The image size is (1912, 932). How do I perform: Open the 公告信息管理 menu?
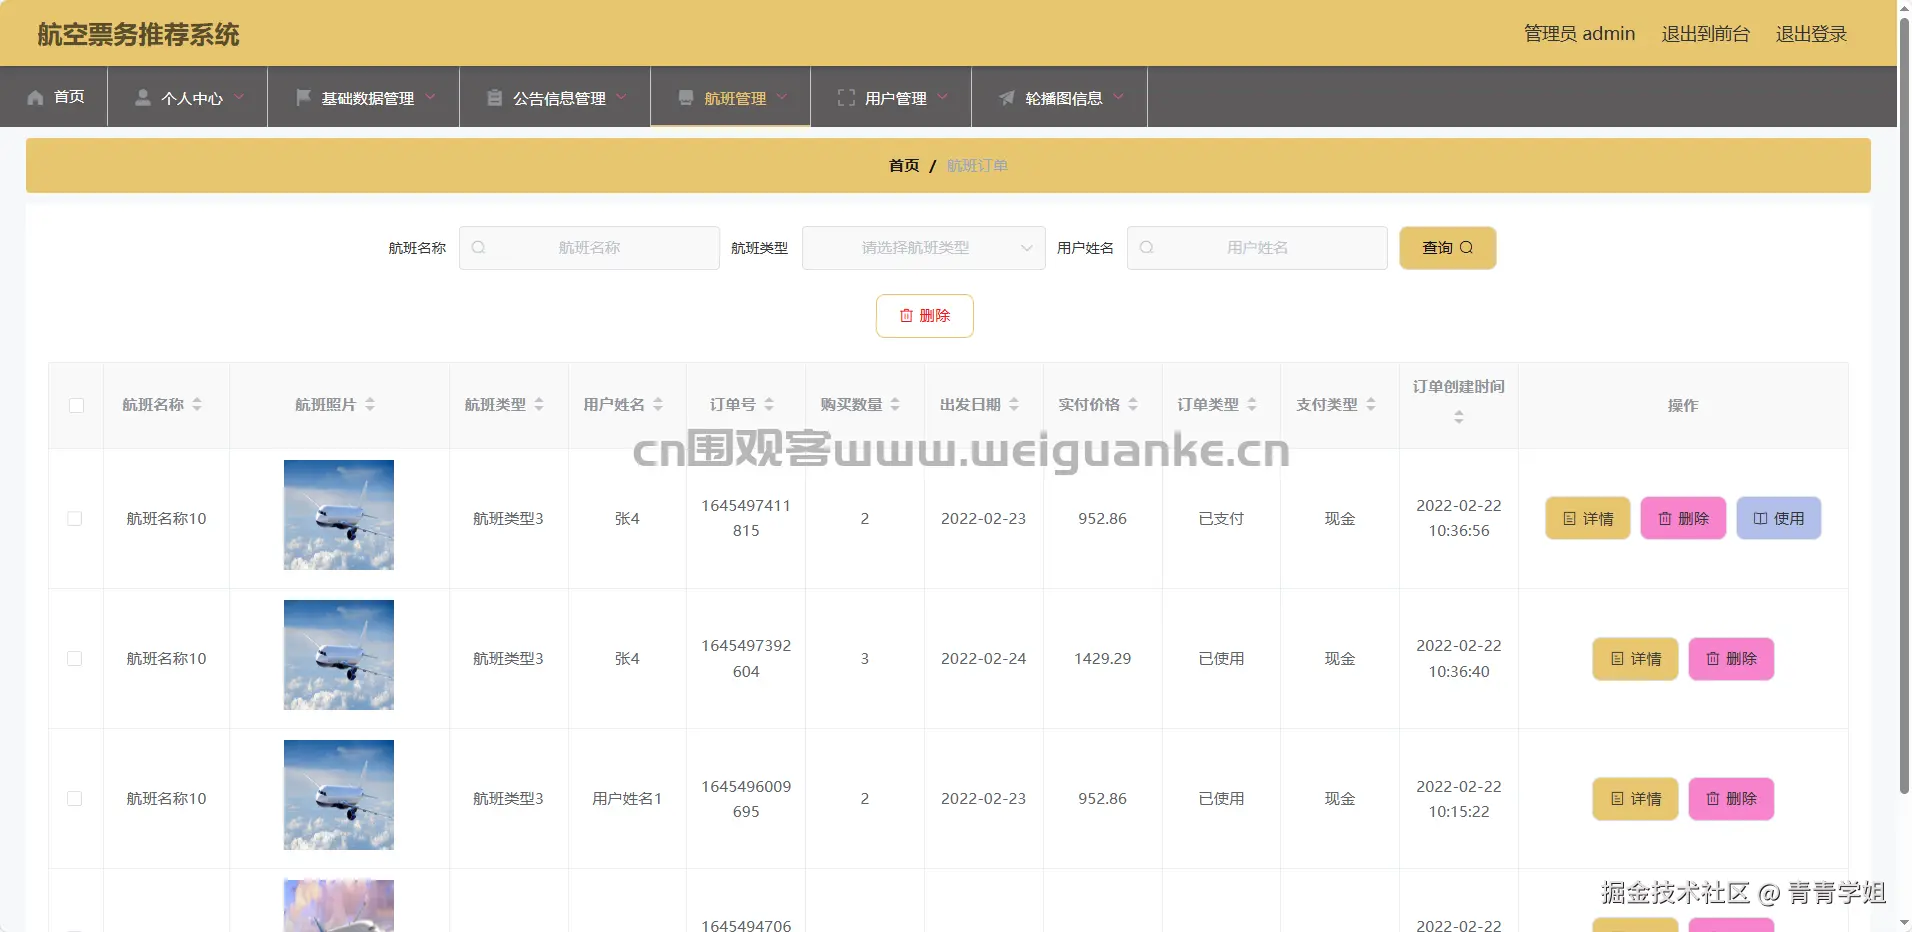click(x=555, y=97)
